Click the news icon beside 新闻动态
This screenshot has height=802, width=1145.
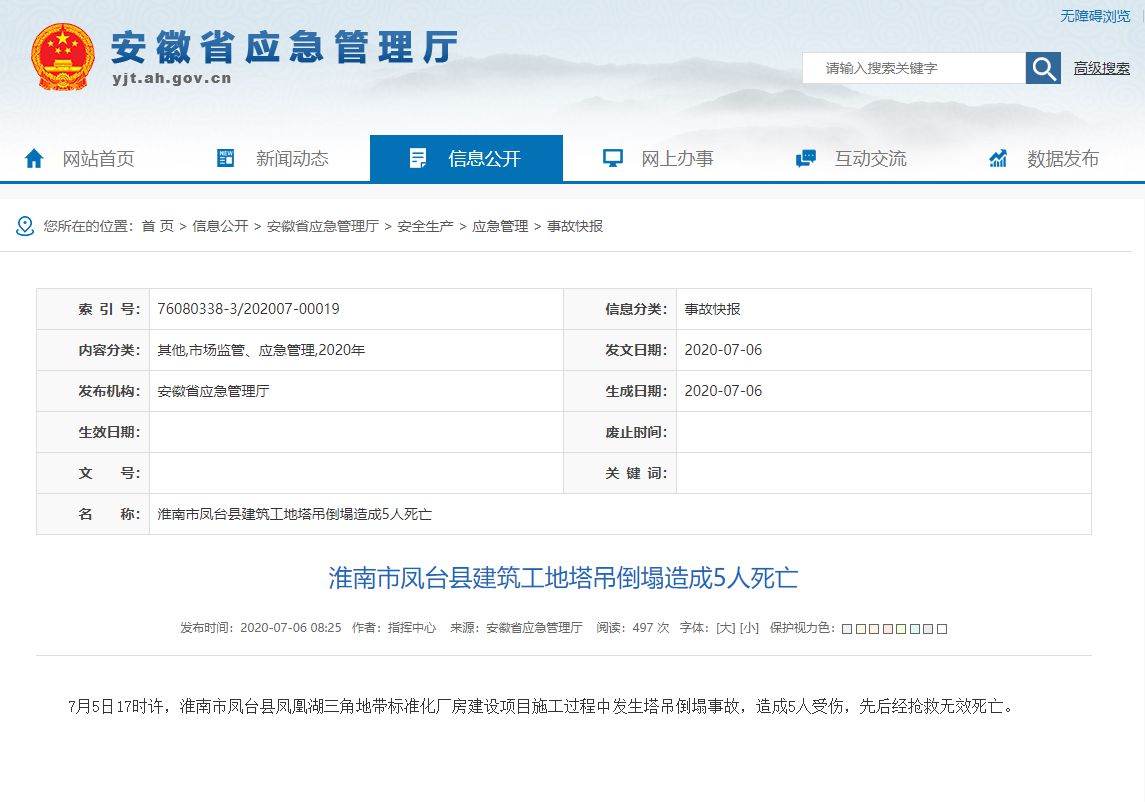[x=226, y=158]
